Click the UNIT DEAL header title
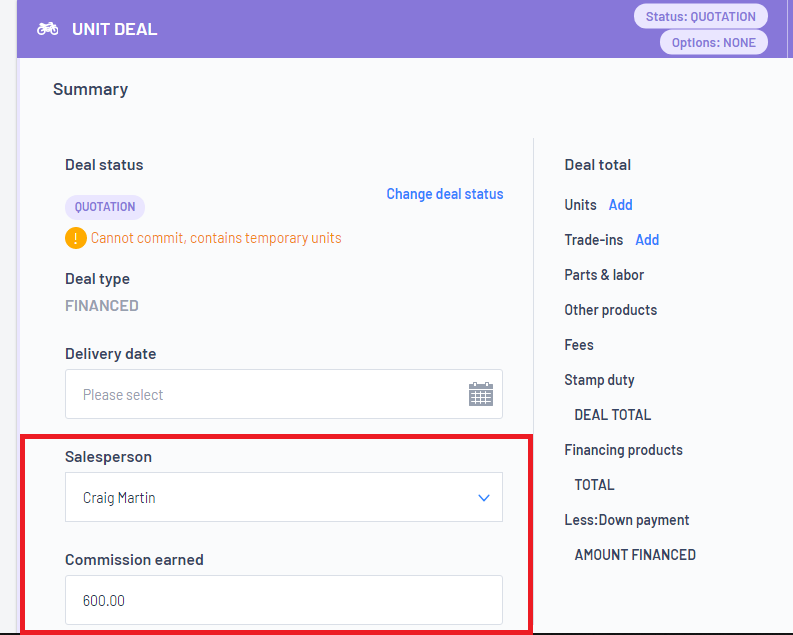 point(115,29)
